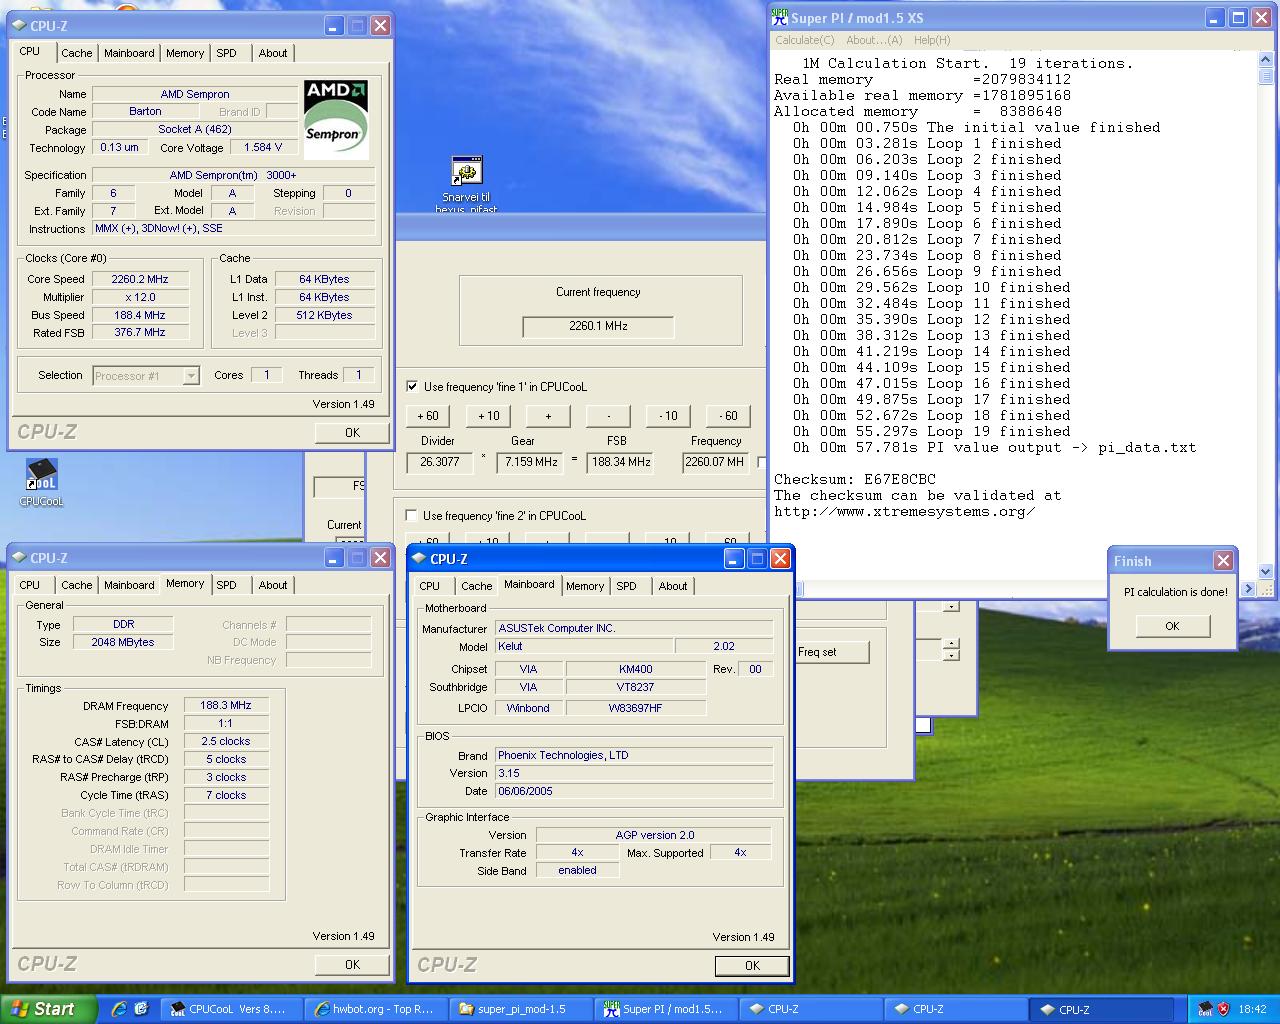The image size is (1280, 1024).
Task: Click the '- 10' frequency button in CPUCooL
Action: [x=668, y=416]
